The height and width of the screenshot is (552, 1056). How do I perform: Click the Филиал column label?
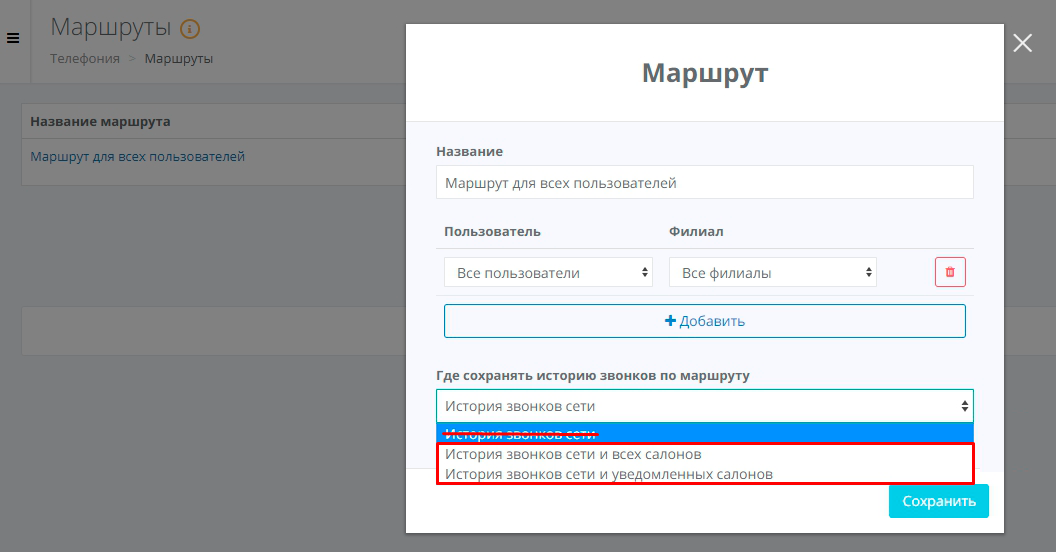(696, 231)
